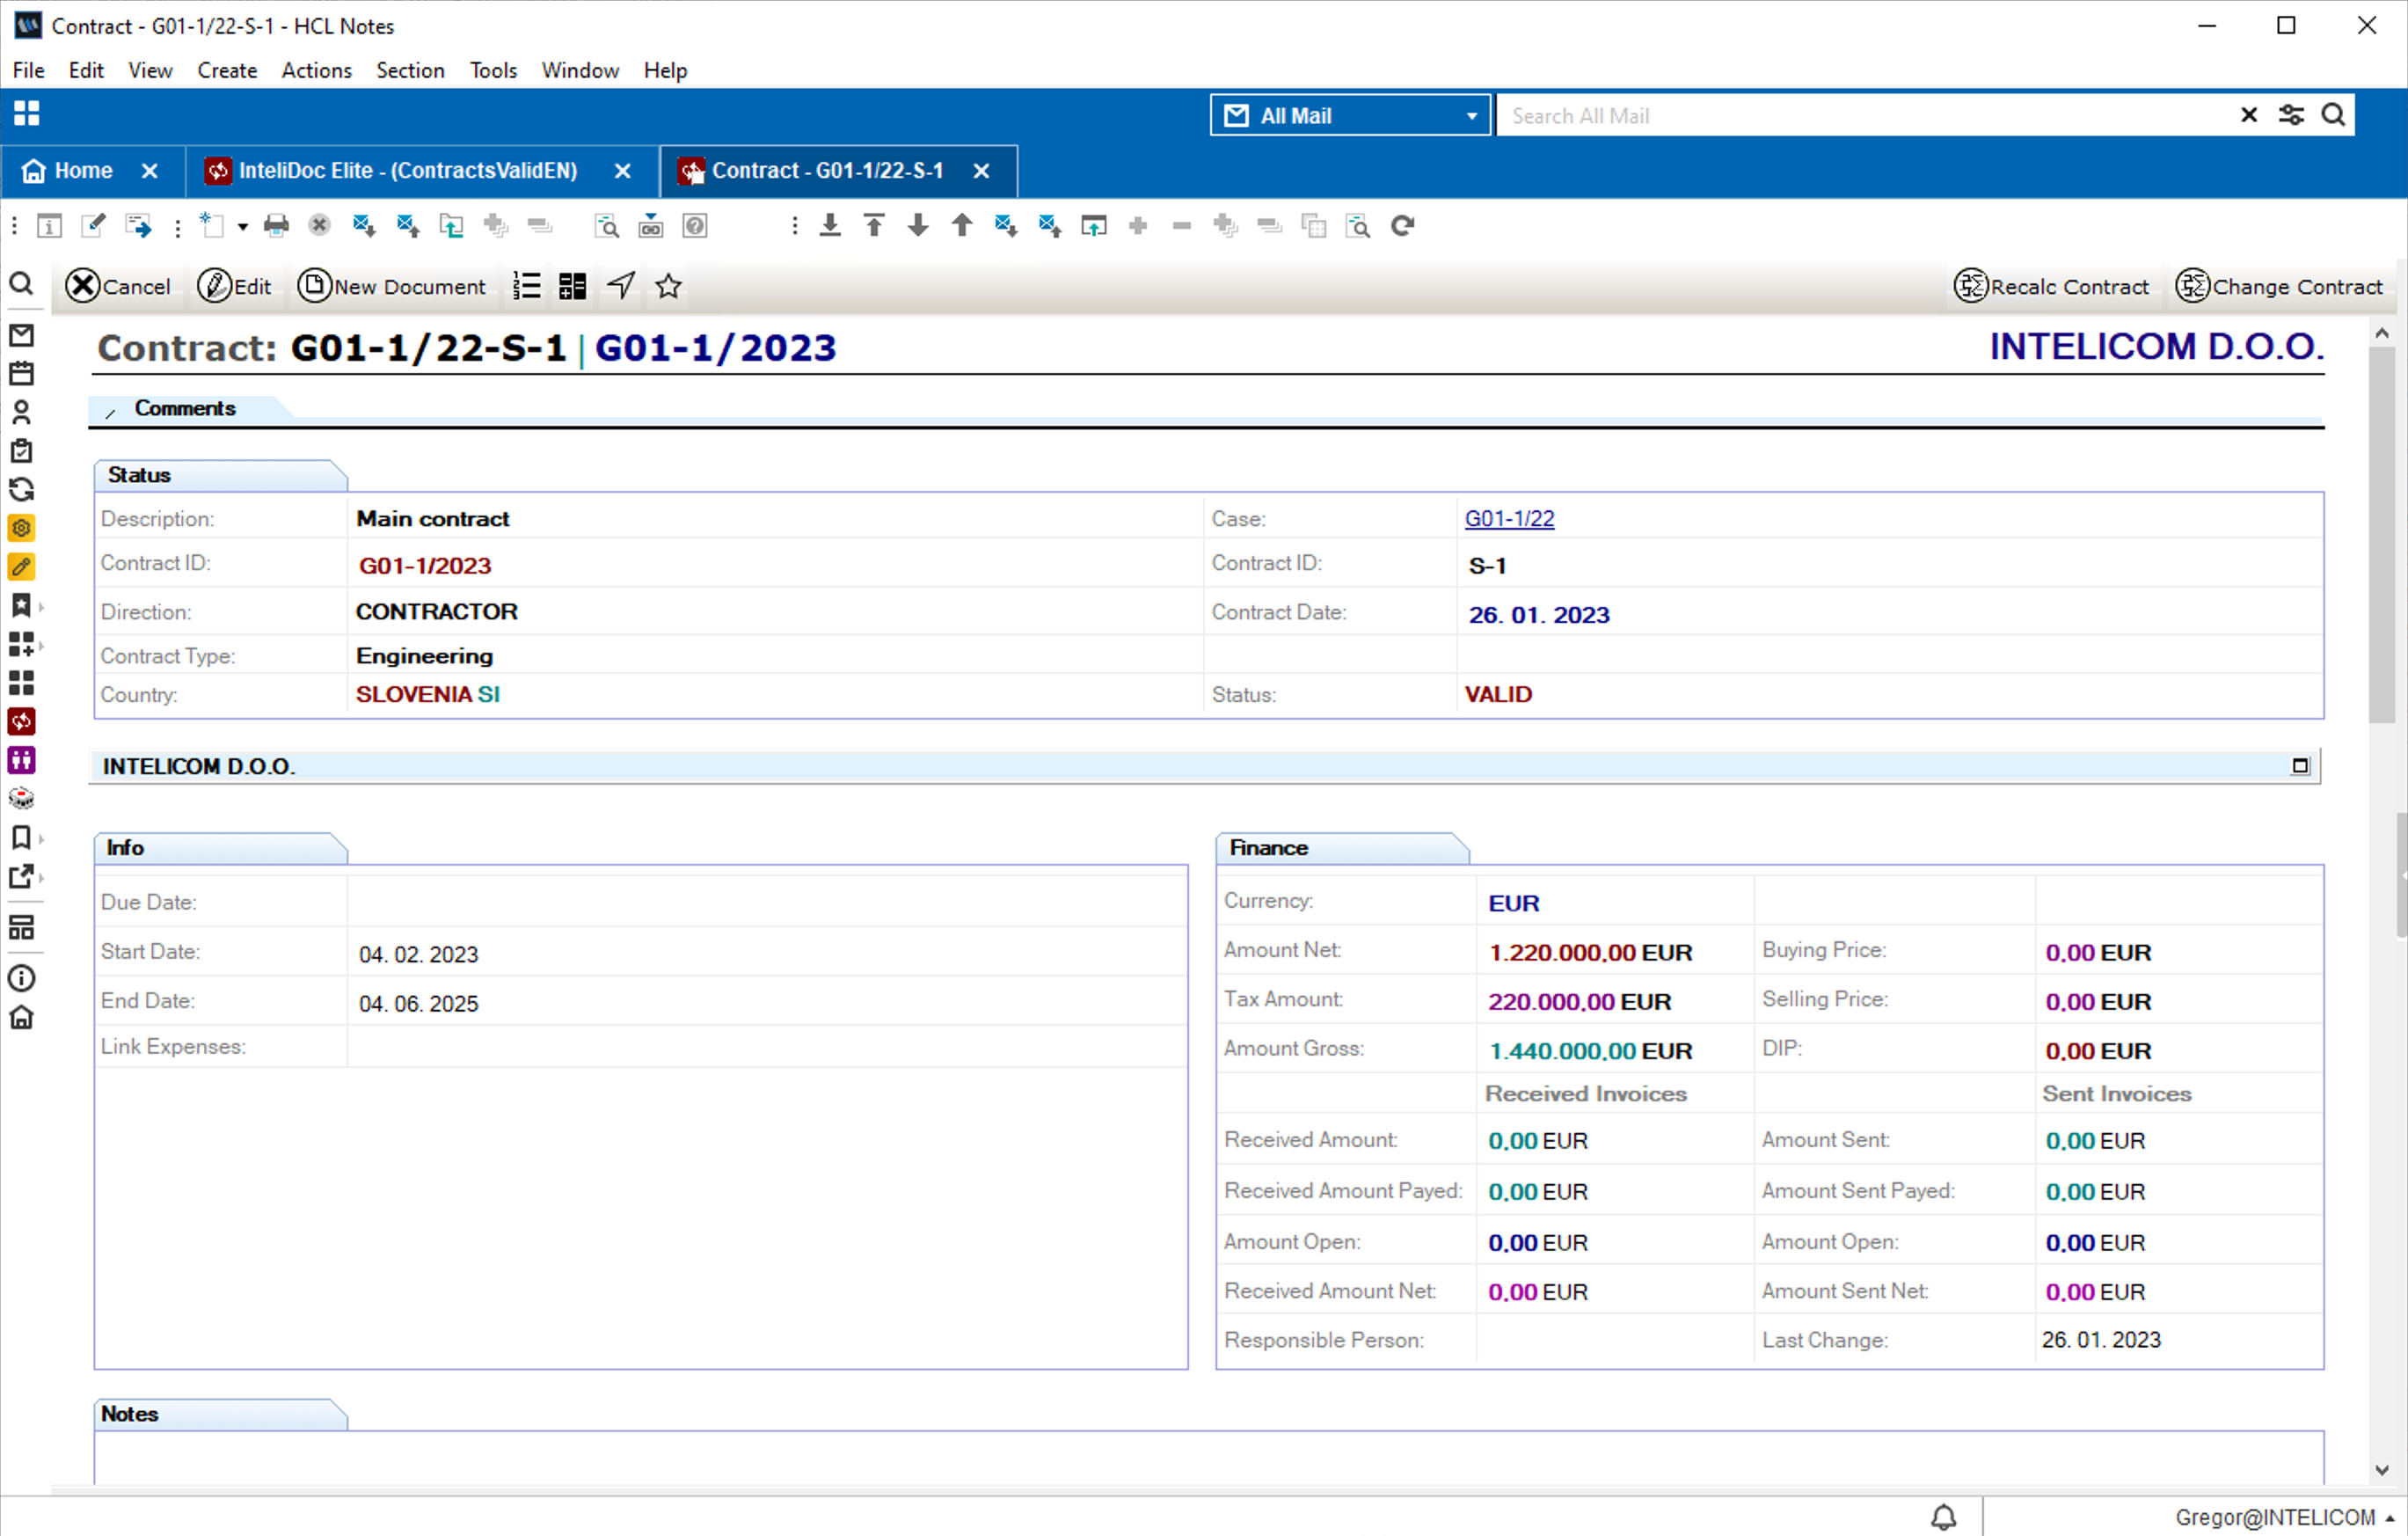Click the navigate-to-first up arrow with bar
The width and height of the screenshot is (2408, 1536).
click(x=874, y=226)
